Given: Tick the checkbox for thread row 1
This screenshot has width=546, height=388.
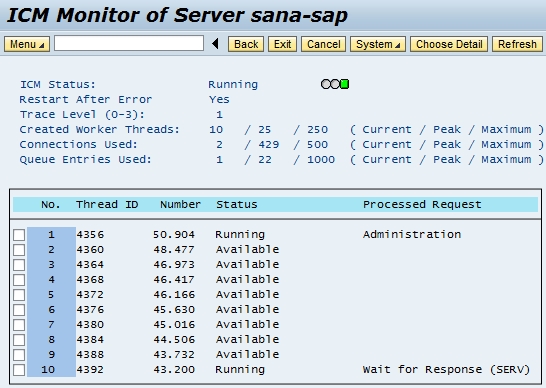Looking at the screenshot, I should [19, 235].
